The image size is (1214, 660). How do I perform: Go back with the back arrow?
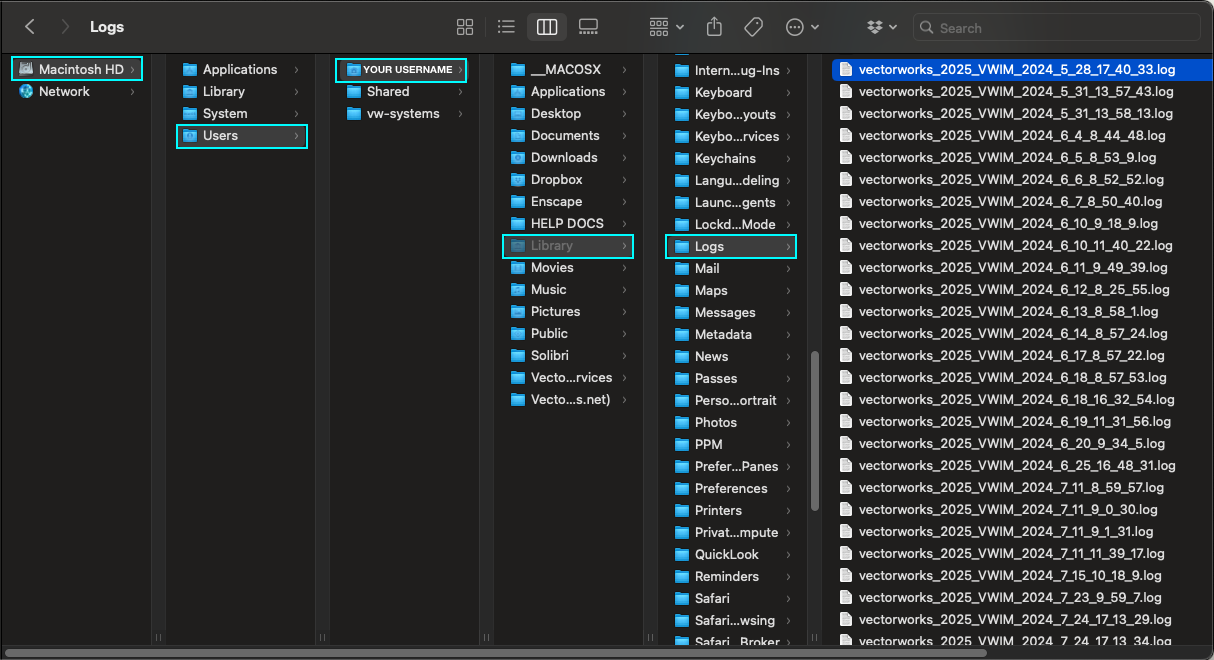click(x=30, y=27)
